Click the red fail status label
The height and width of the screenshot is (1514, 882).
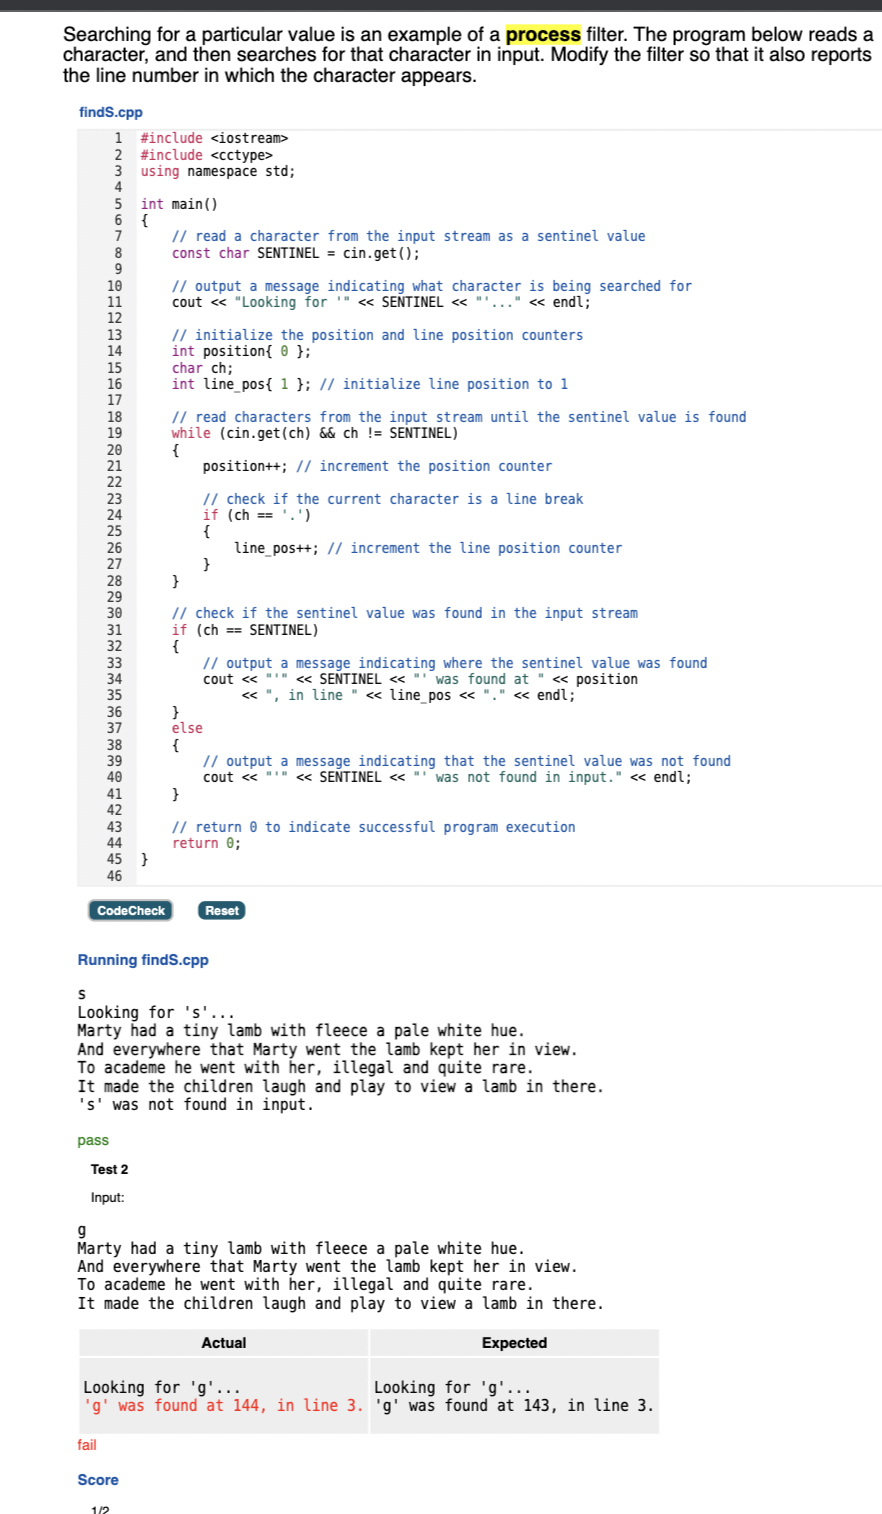coord(85,1444)
